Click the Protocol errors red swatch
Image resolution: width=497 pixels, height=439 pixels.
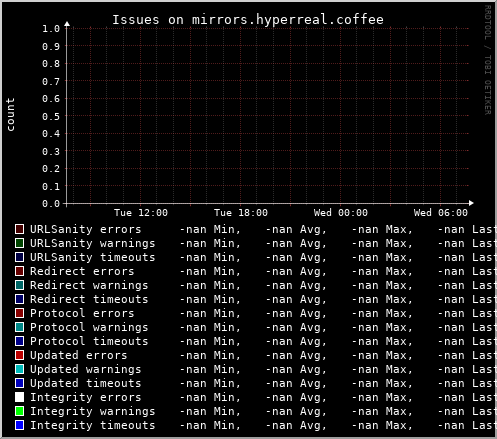coord(19,313)
